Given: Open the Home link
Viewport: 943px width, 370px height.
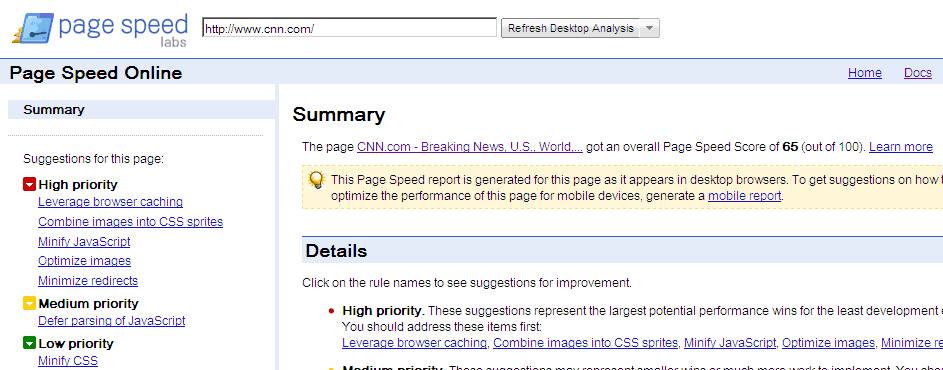Looking at the screenshot, I should pyautogui.click(x=865, y=73).
